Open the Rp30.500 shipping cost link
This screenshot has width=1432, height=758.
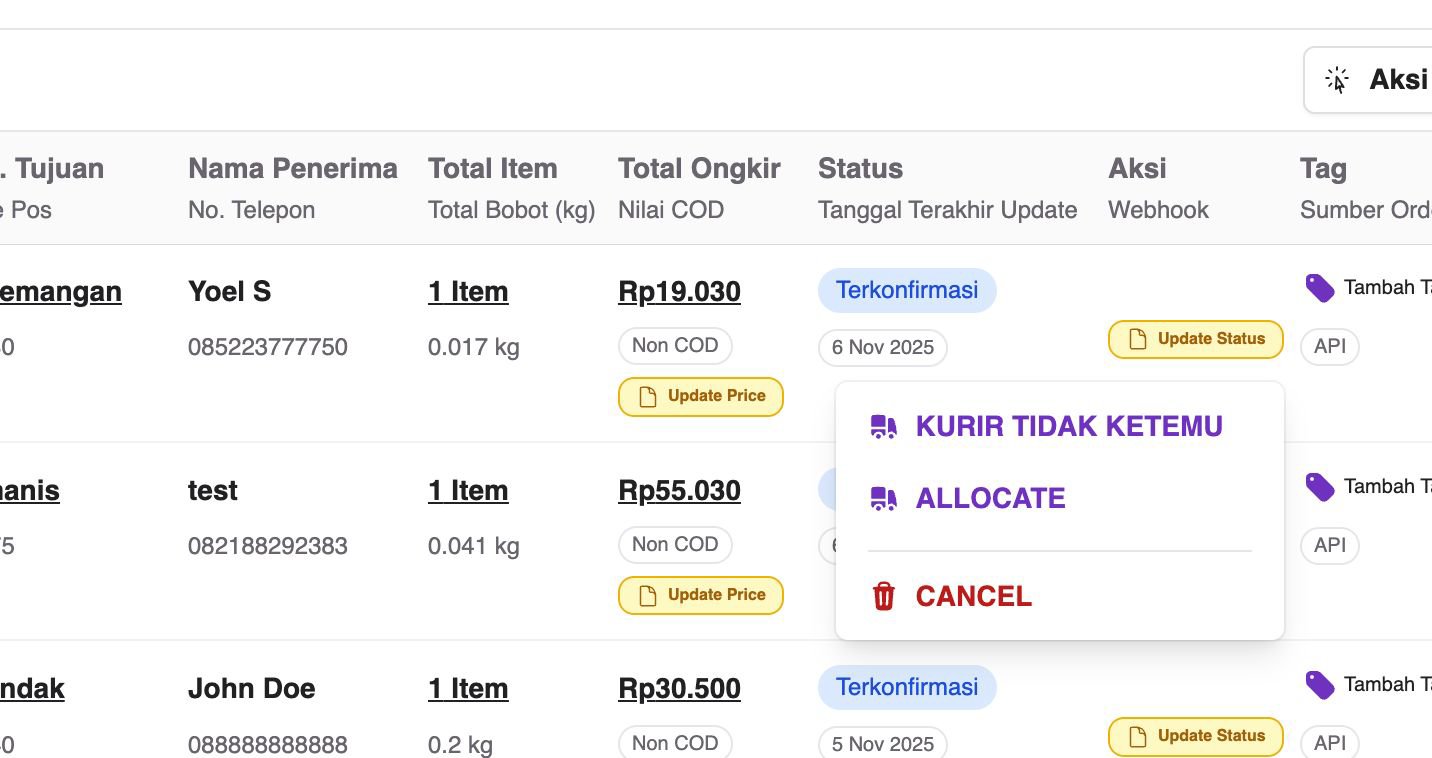pos(679,689)
